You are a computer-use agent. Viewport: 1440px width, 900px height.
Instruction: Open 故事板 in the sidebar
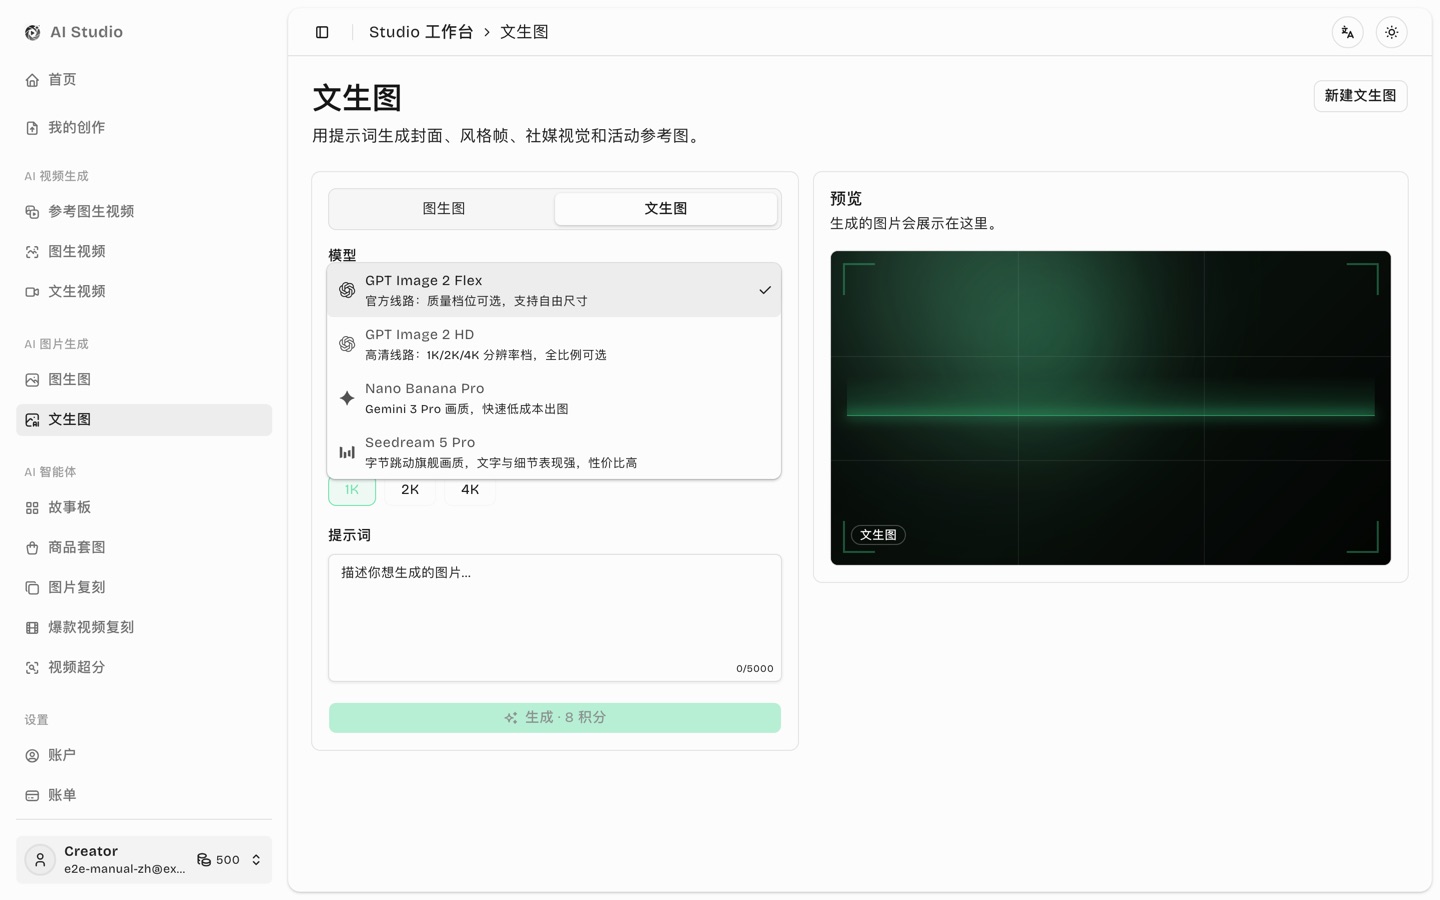[x=144, y=508]
